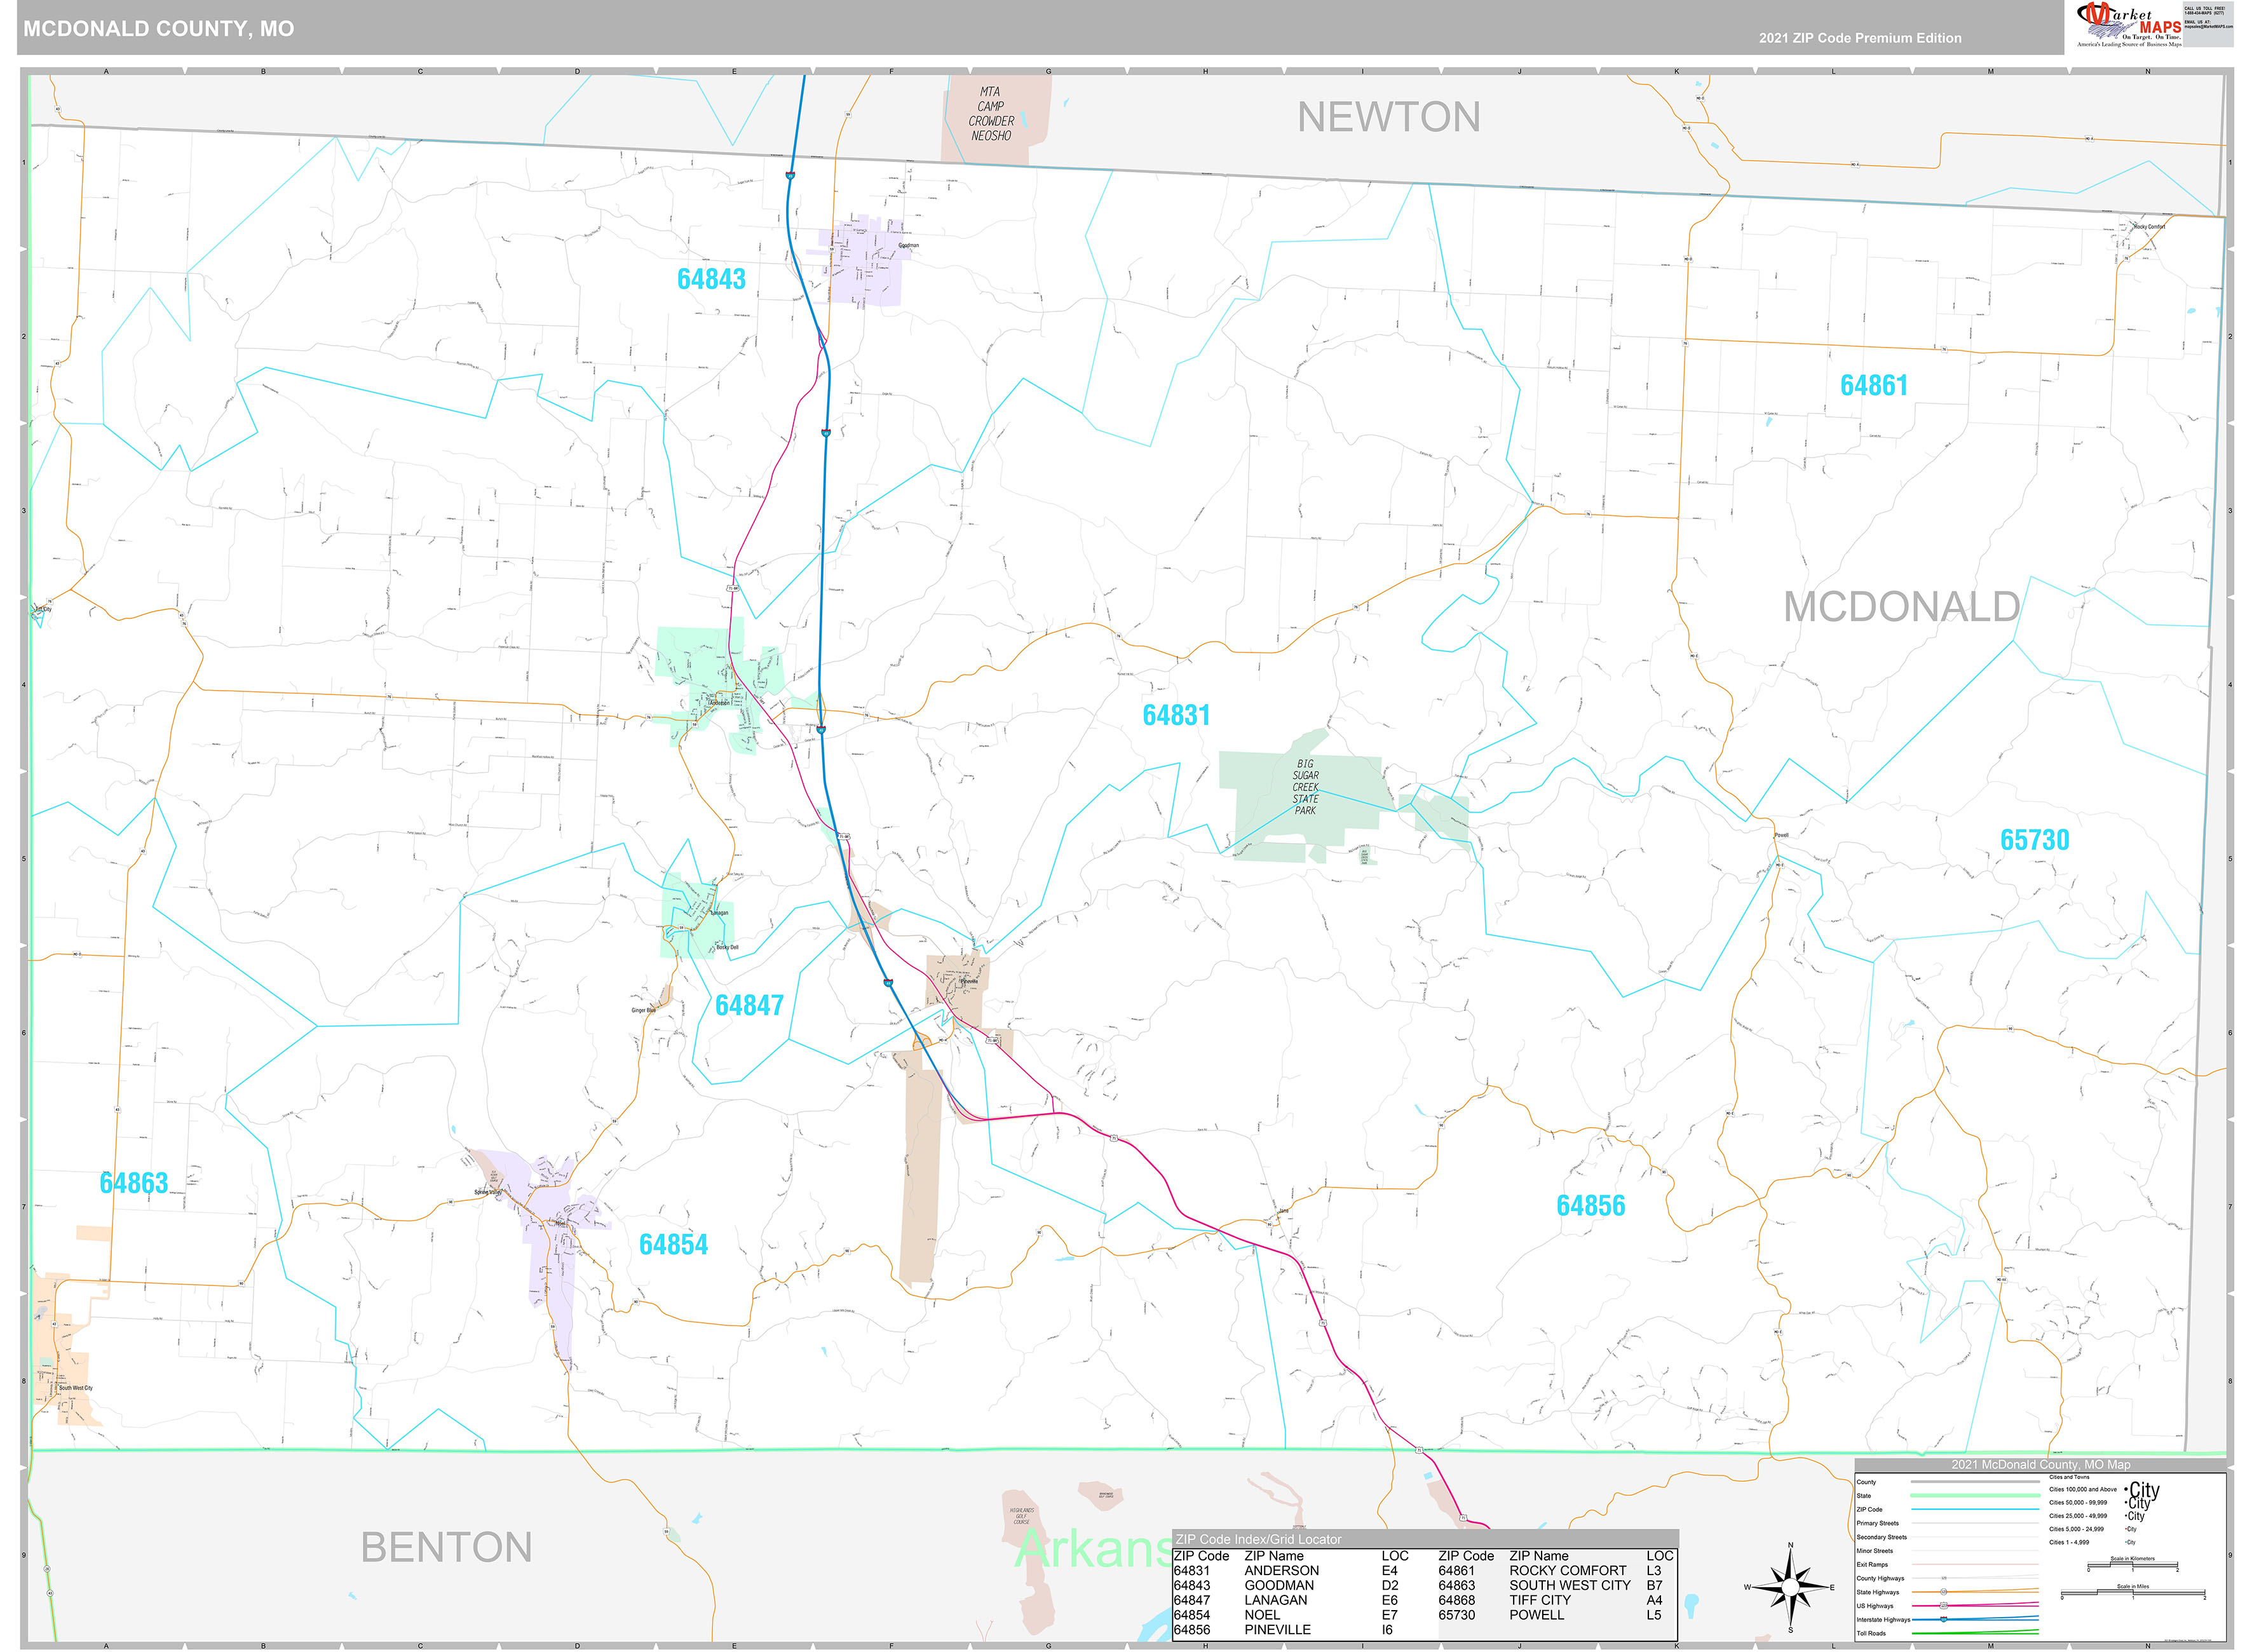Click POWELL in the ZIP index table
Image resolution: width=2245 pixels, height=1652 pixels.
point(1536,1615)
